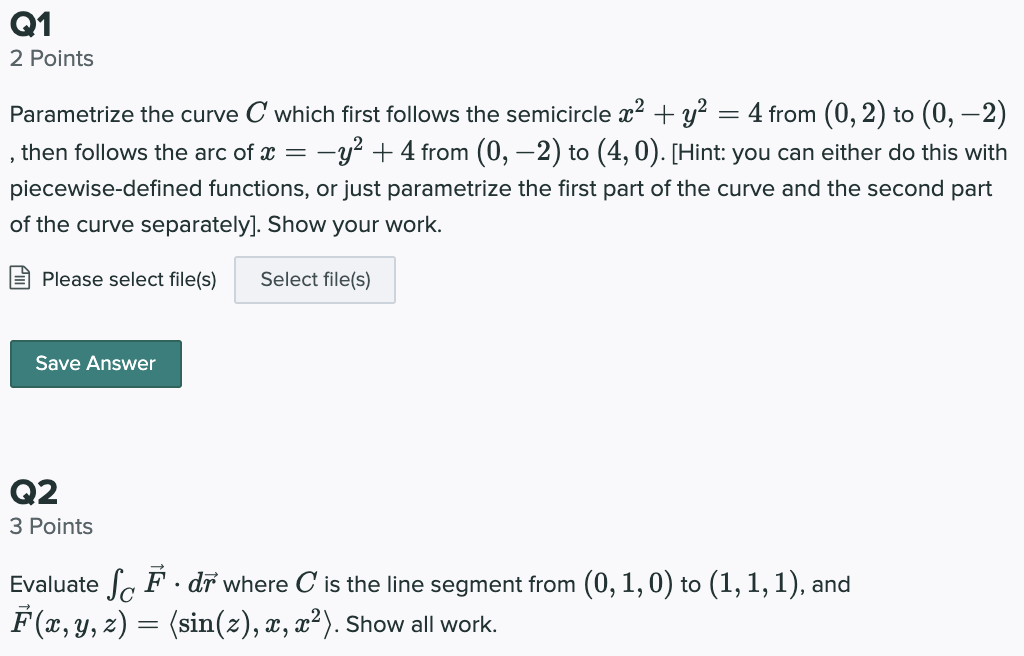This screenshot has height=656, width=1024.
Task: Click the document icon next to Please select file(s)
Action: (19, 278)
